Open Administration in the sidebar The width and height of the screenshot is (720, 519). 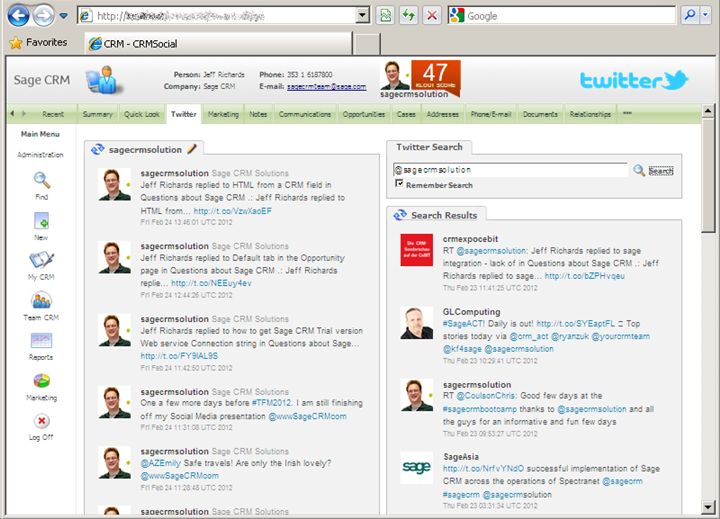[40, 155]
